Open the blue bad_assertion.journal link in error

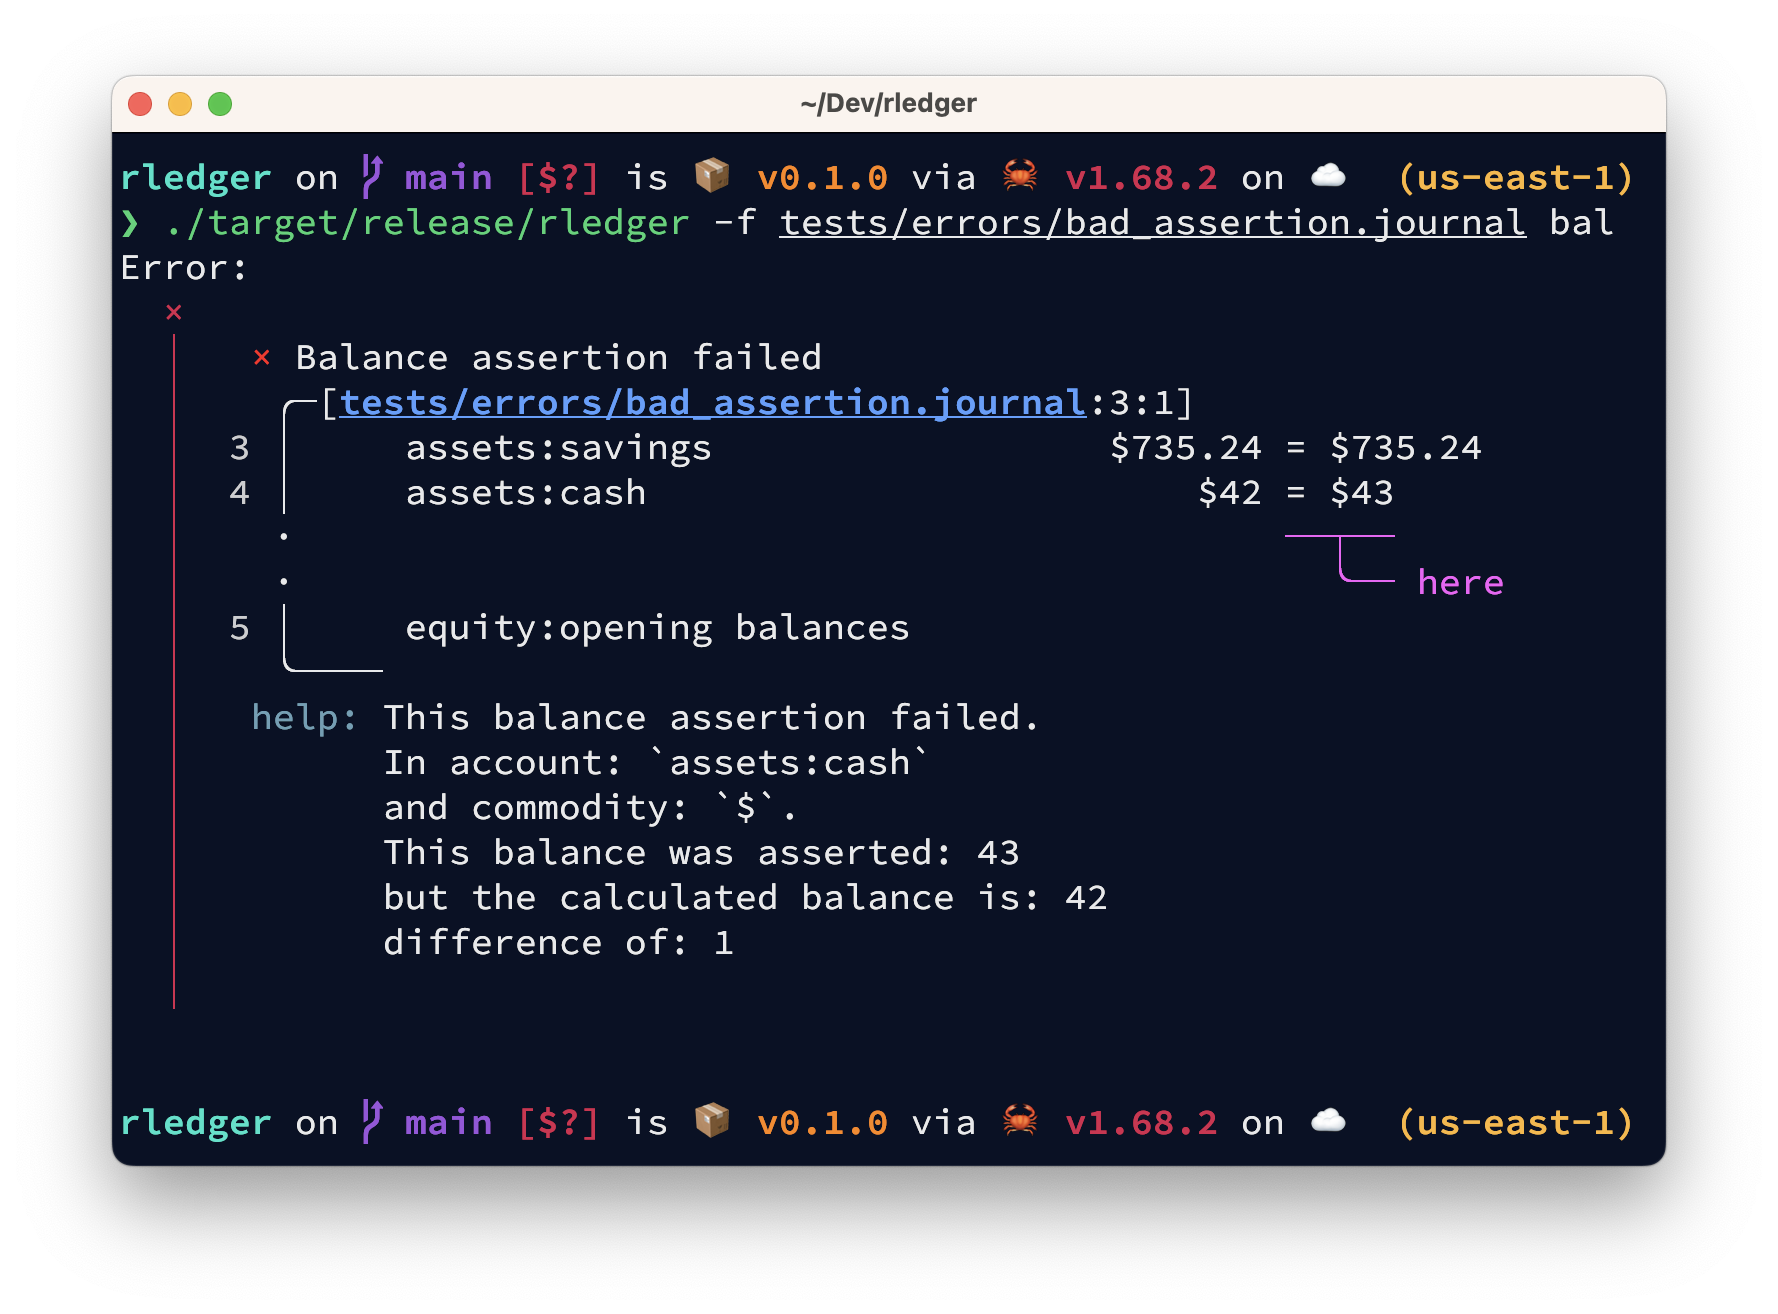tap(712, 403)
